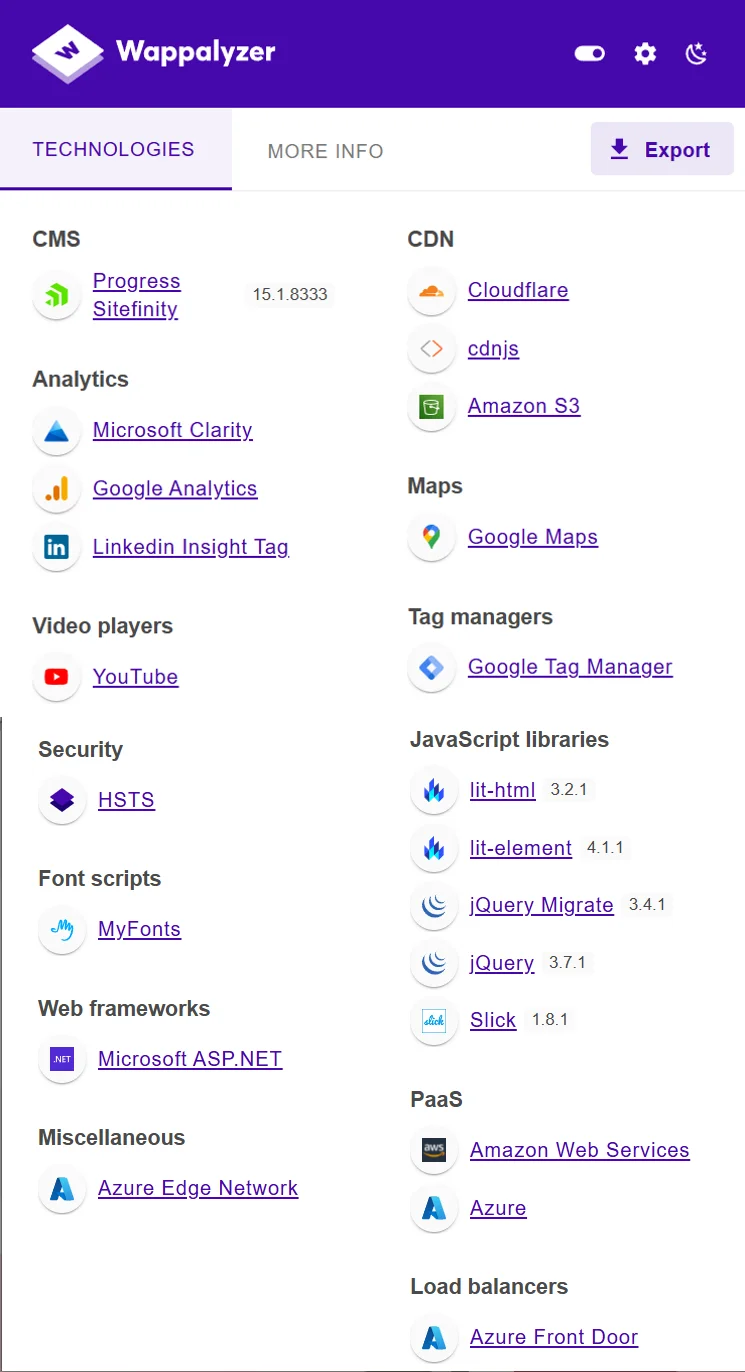Open the HSTS link
745x1372 pixels.
[127, 800]
